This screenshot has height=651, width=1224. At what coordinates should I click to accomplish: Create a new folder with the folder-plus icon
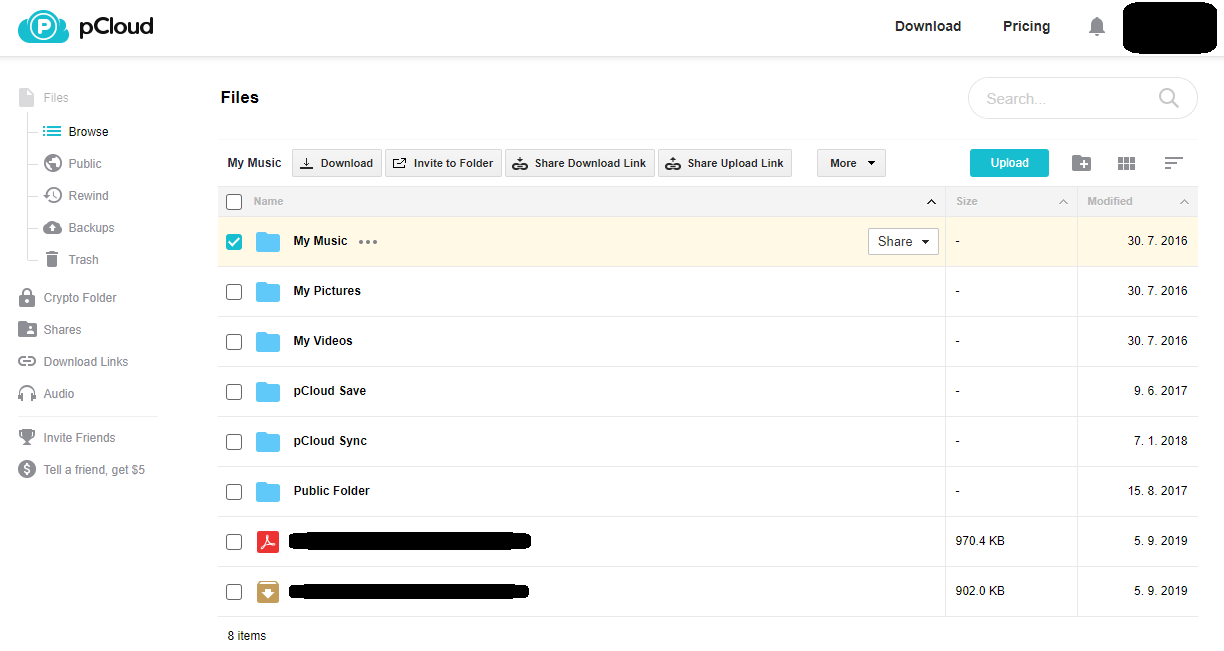1081,163
